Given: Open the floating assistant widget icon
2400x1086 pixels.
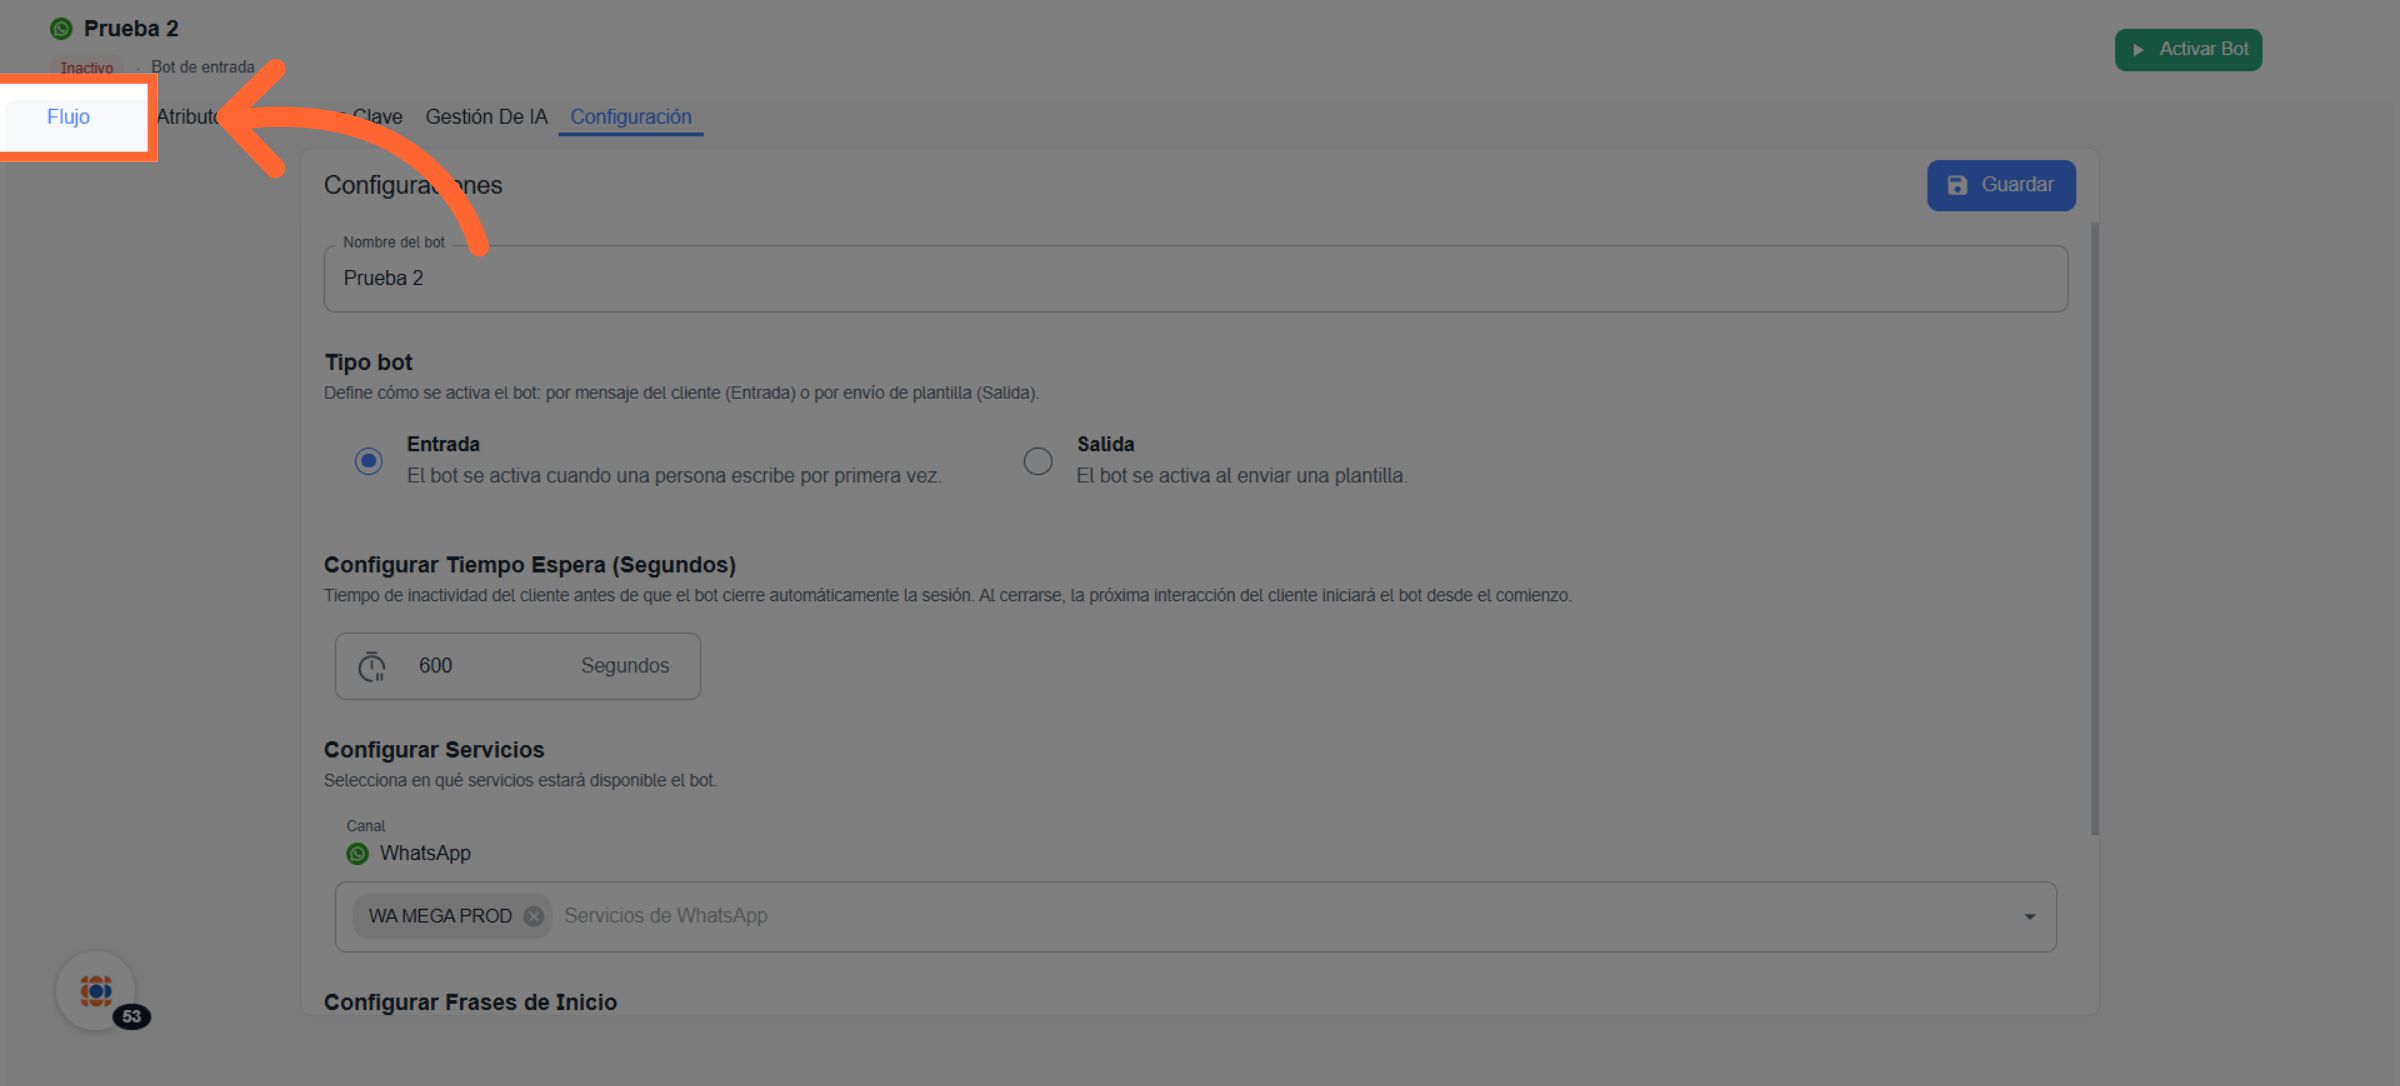Looking at the screenshot, I should (x=96, y=990).
